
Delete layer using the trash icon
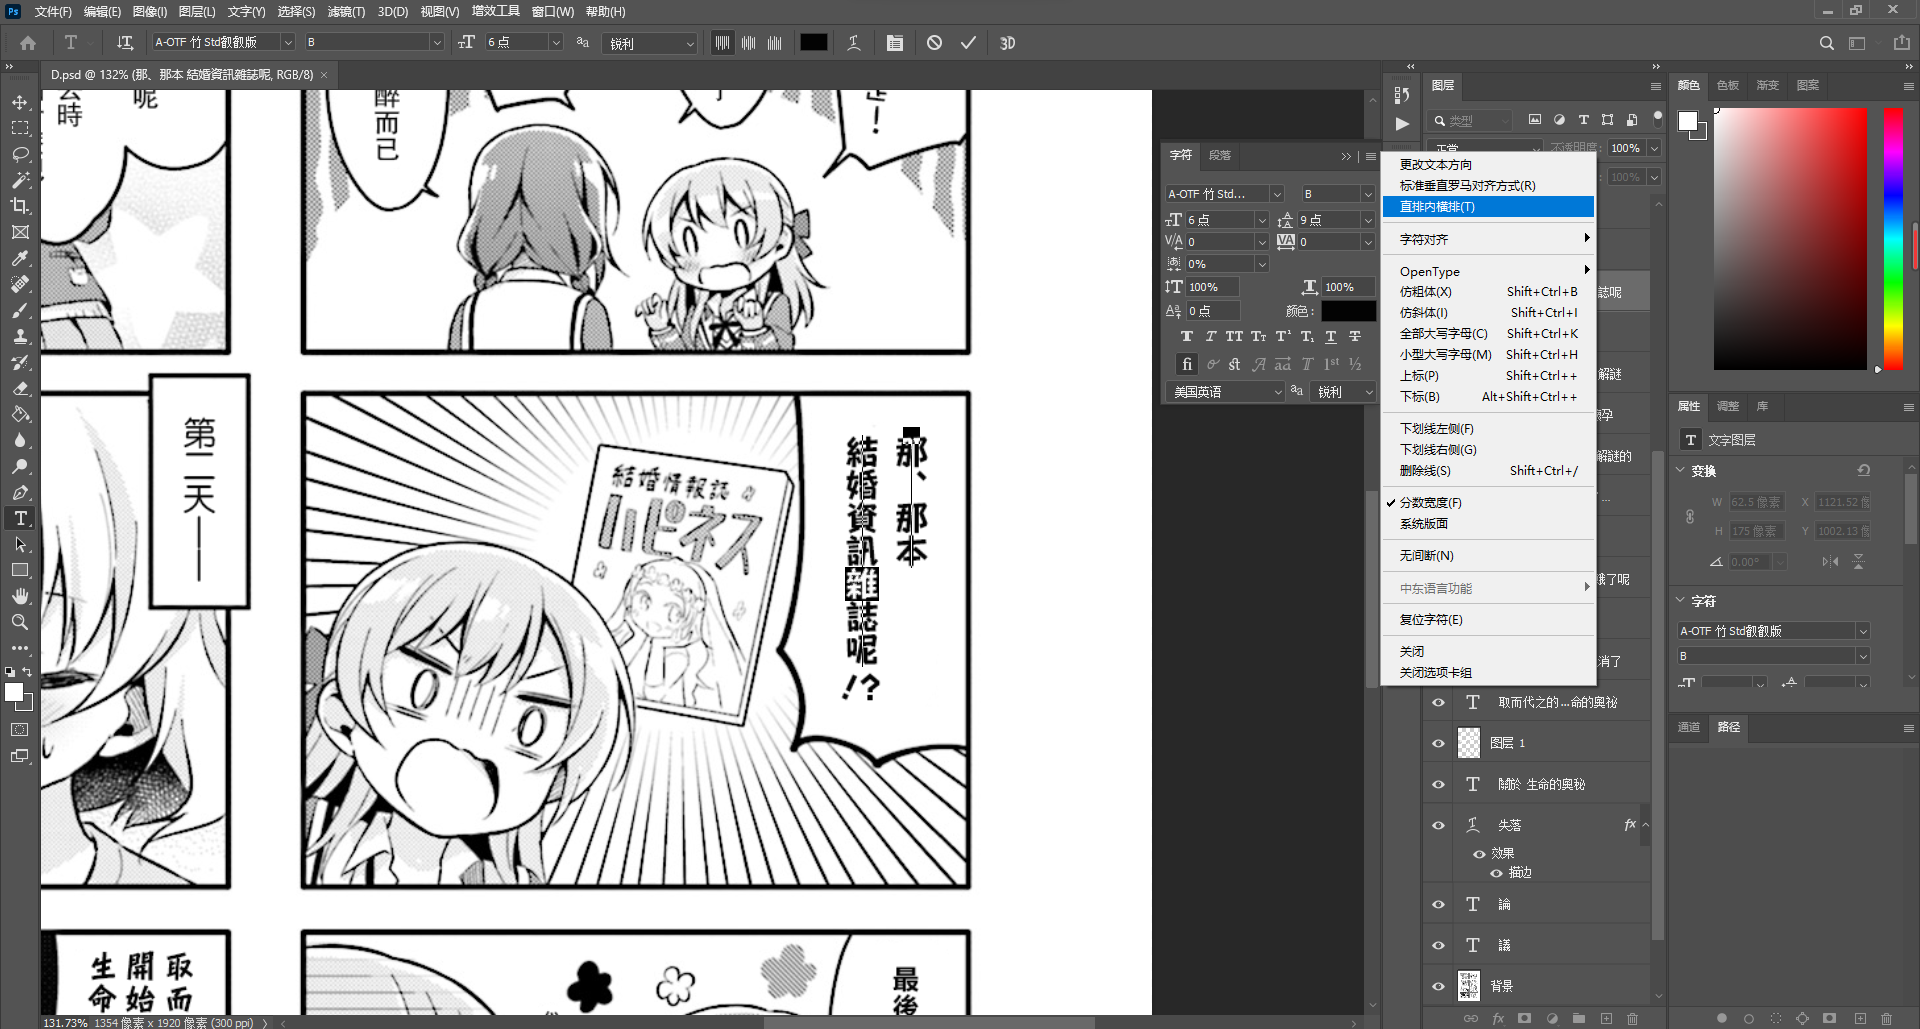tap(1633, 1019)
